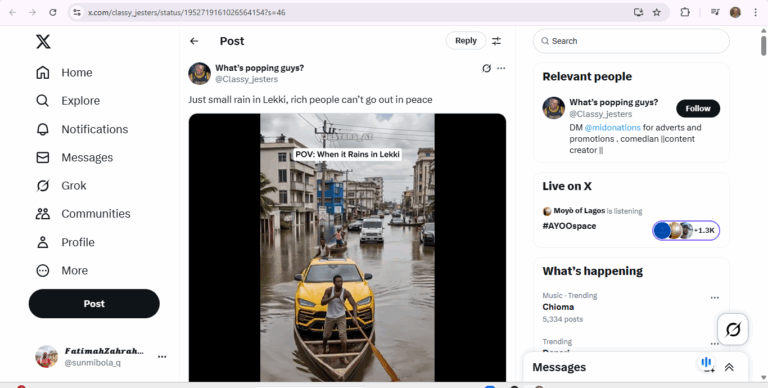Expand the More menu label

click(74, 270)
